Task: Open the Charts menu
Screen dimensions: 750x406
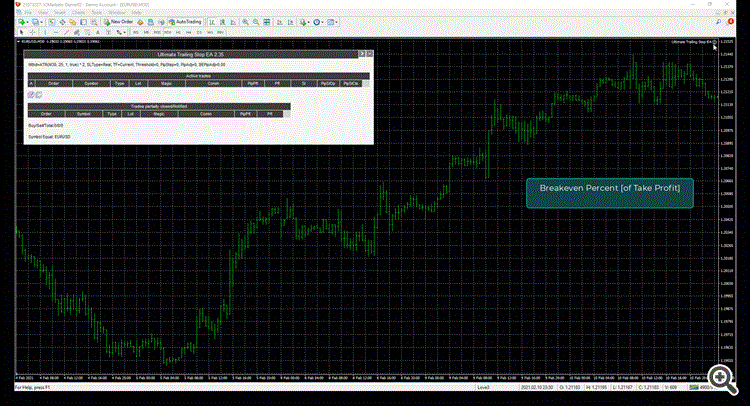Action: pos(78,12)
